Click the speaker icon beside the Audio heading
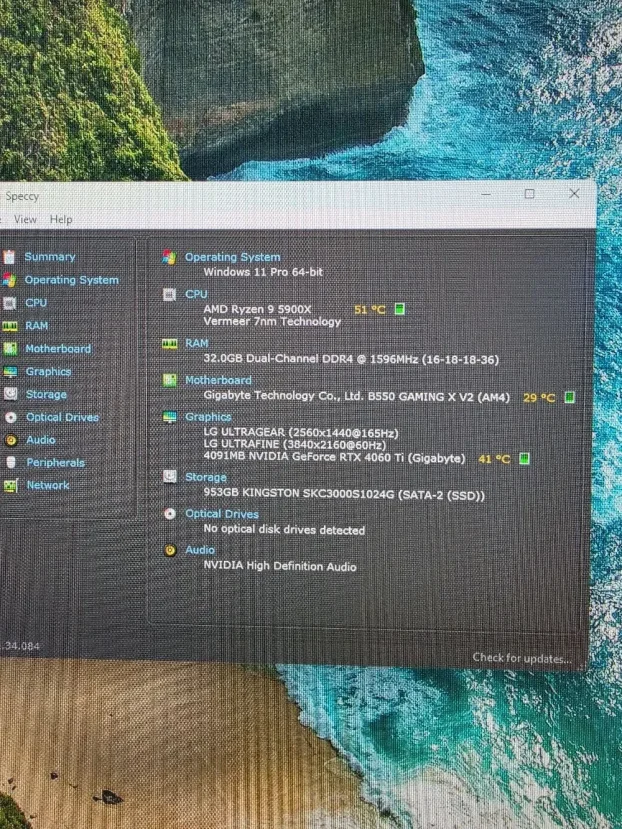The width and height of the screenshot is (622, 829). coord(170,550)
